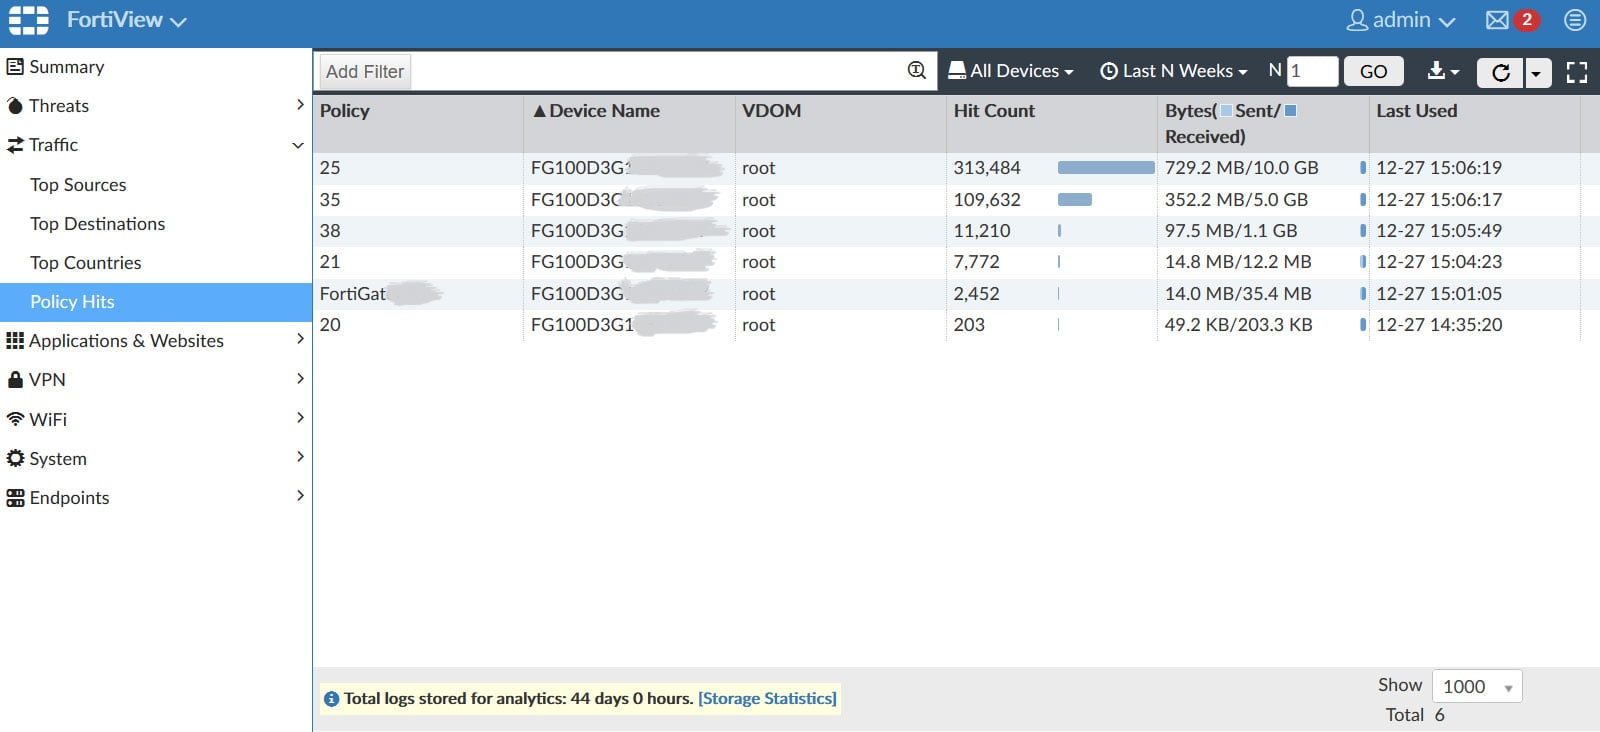Screen dimensions: 1600x732
Task: Open the refresh interval dropdown arrow
Action: pyautogui.click(x=1537, y=72)
